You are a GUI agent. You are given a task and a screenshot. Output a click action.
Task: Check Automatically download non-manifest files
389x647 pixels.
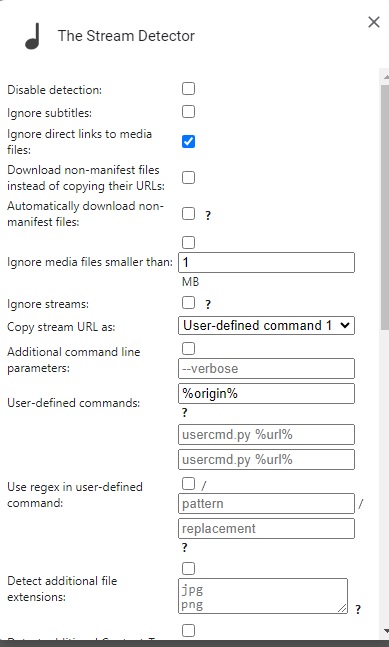tap(189, 214)
